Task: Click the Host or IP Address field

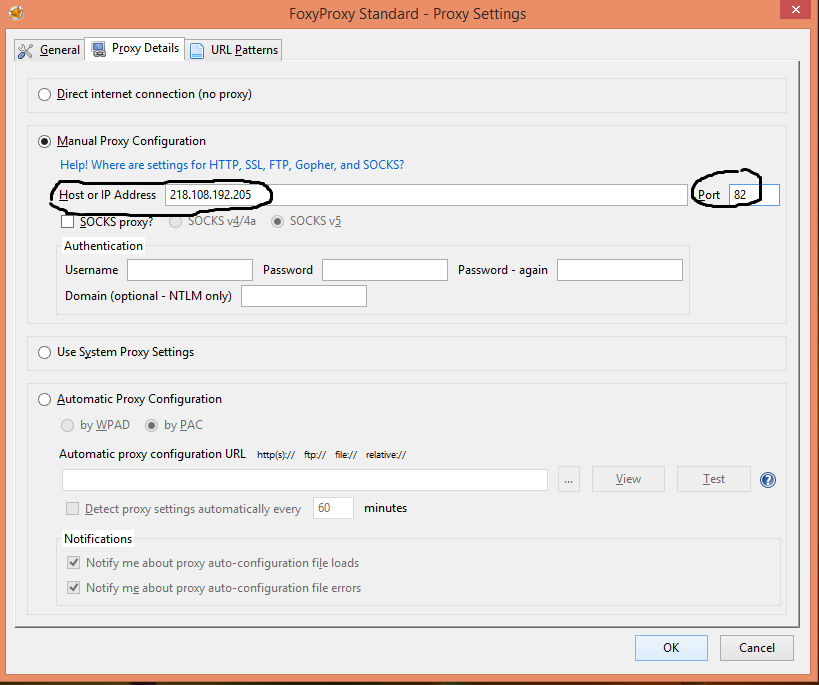Action: coord(426,195)
